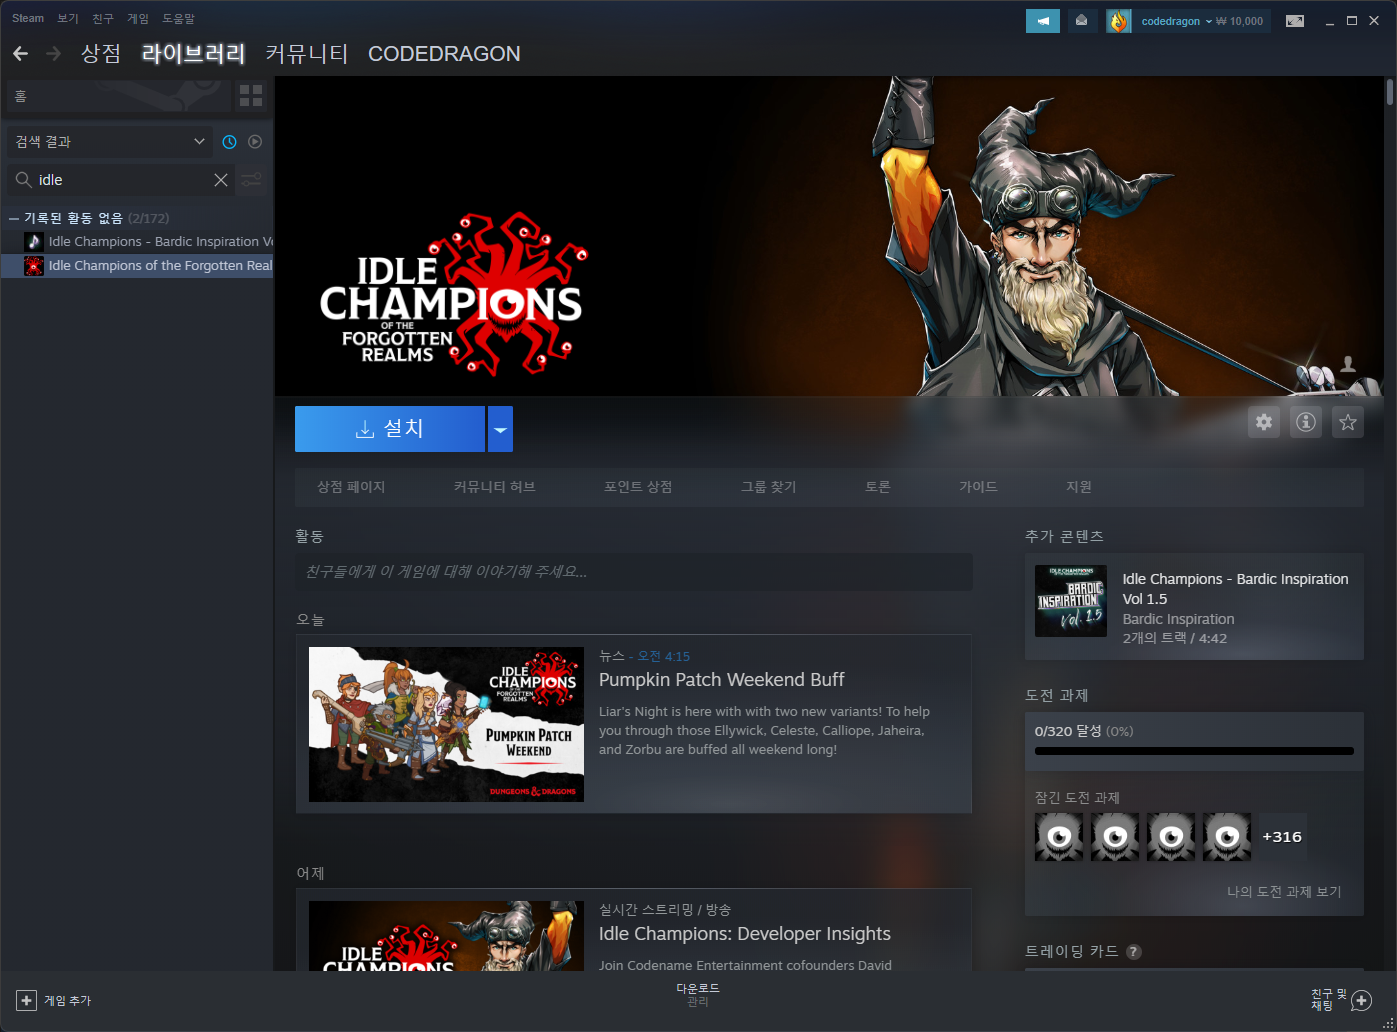Open the 친구 menu

coord(103,19)
